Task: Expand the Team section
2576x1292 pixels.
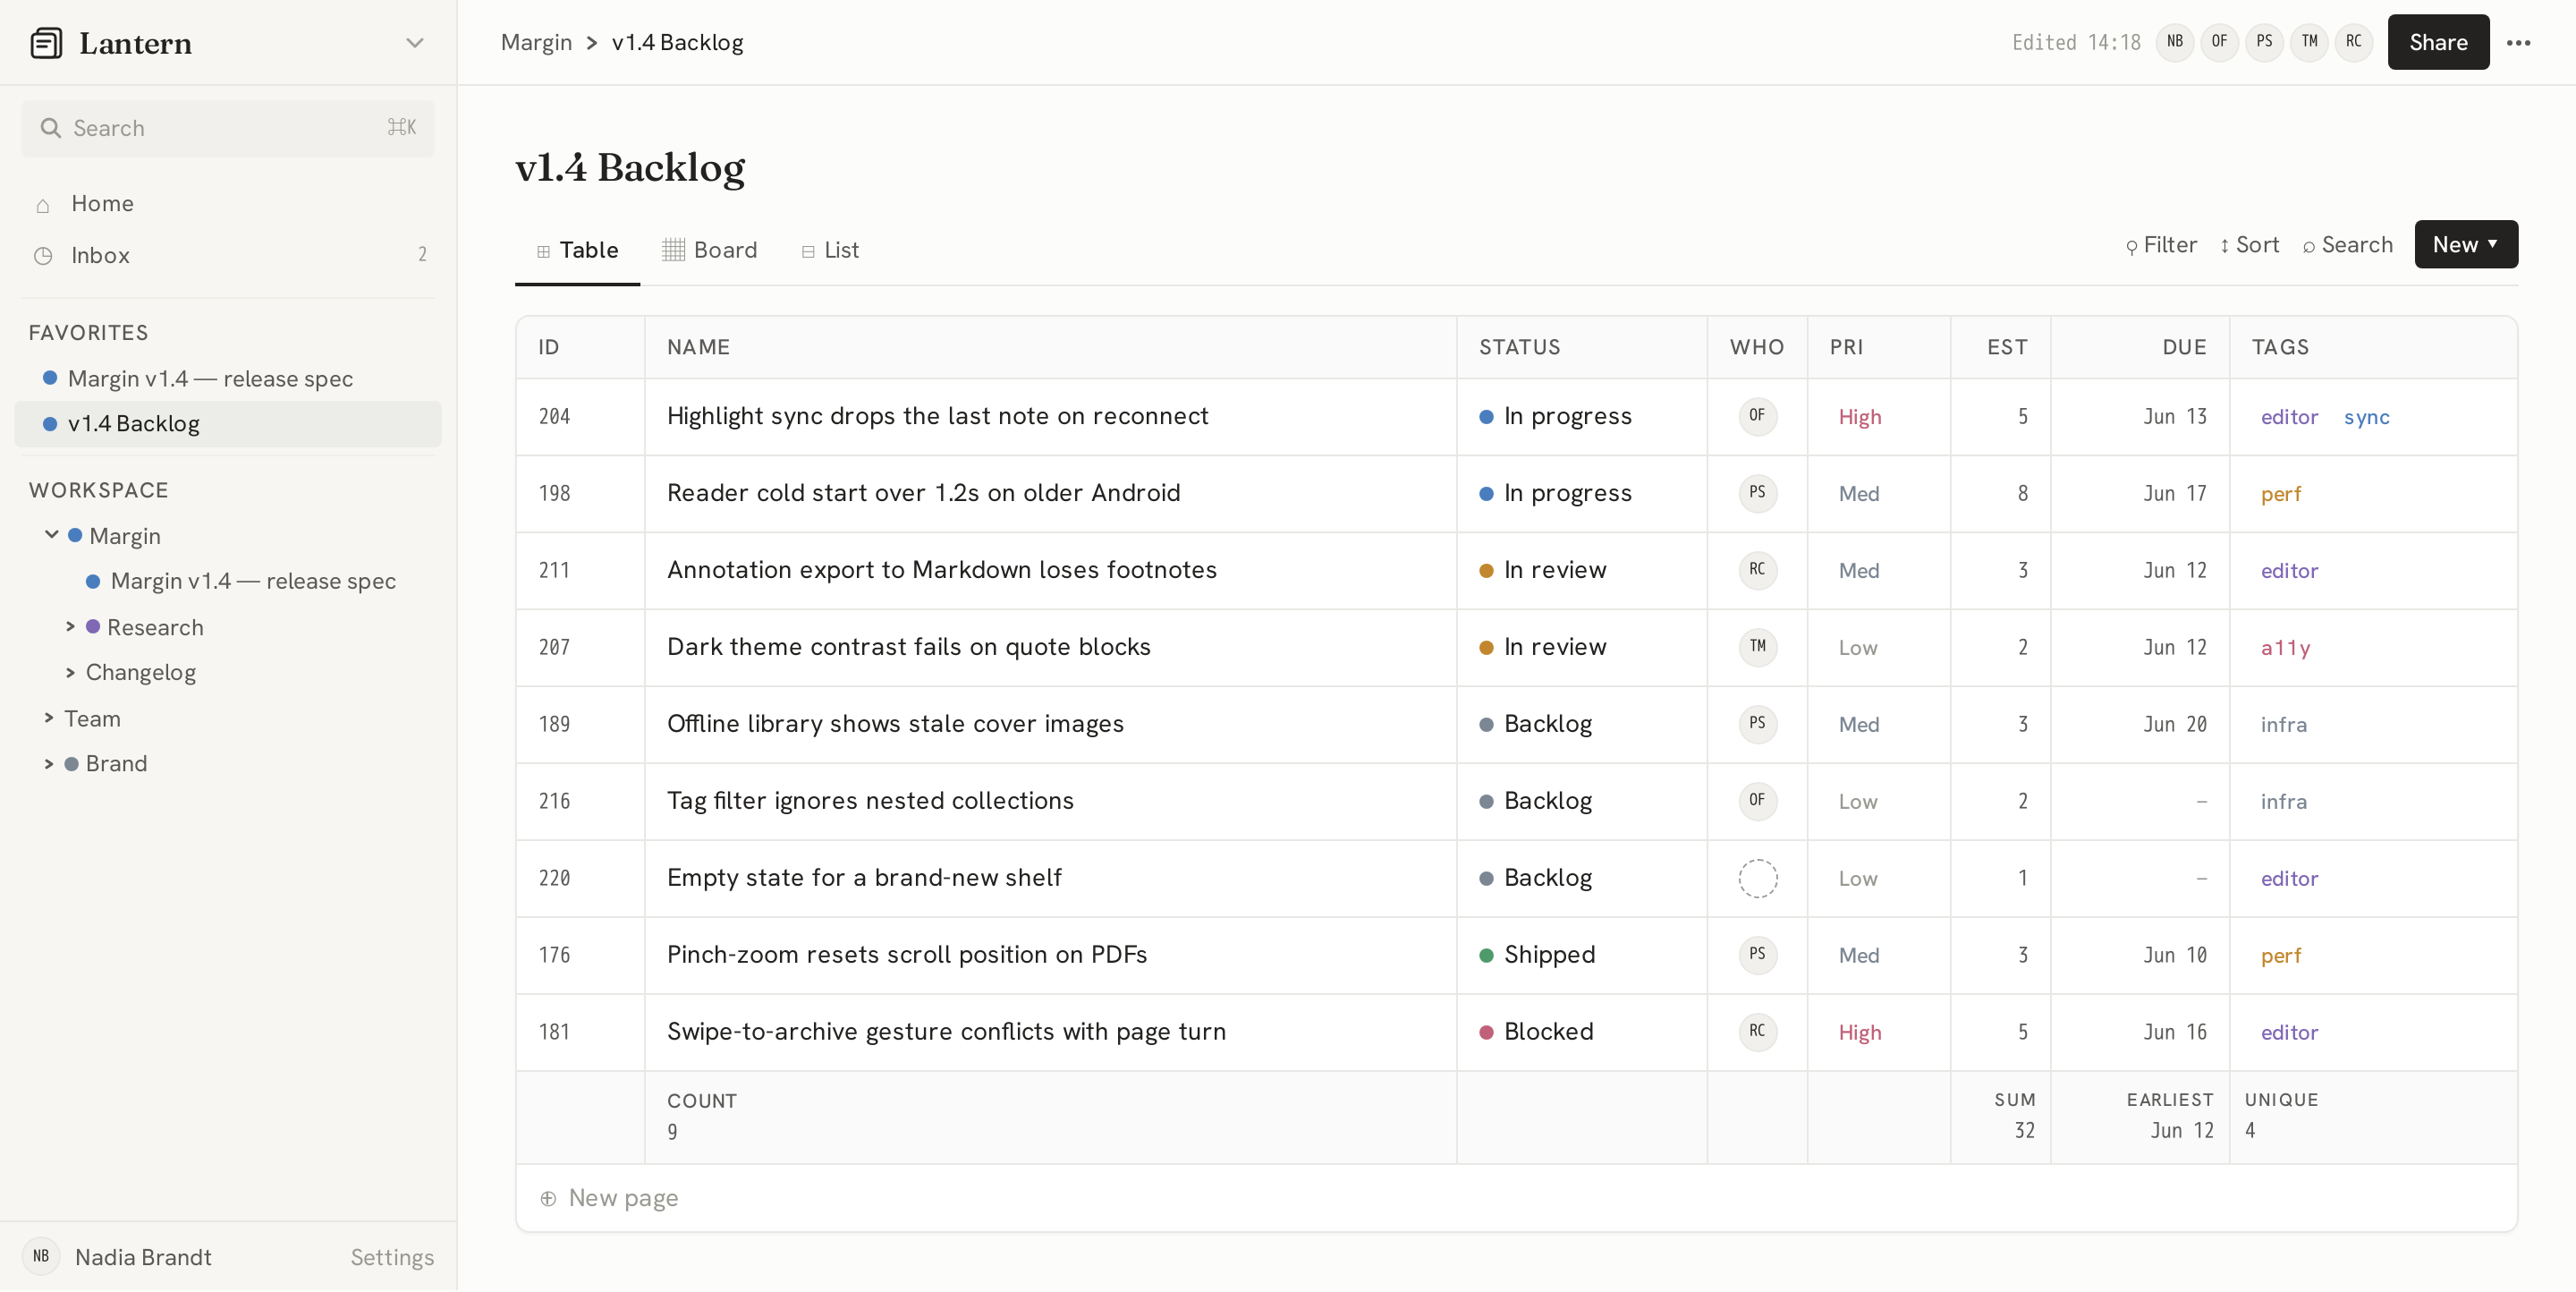Action: tap(49, 719)
